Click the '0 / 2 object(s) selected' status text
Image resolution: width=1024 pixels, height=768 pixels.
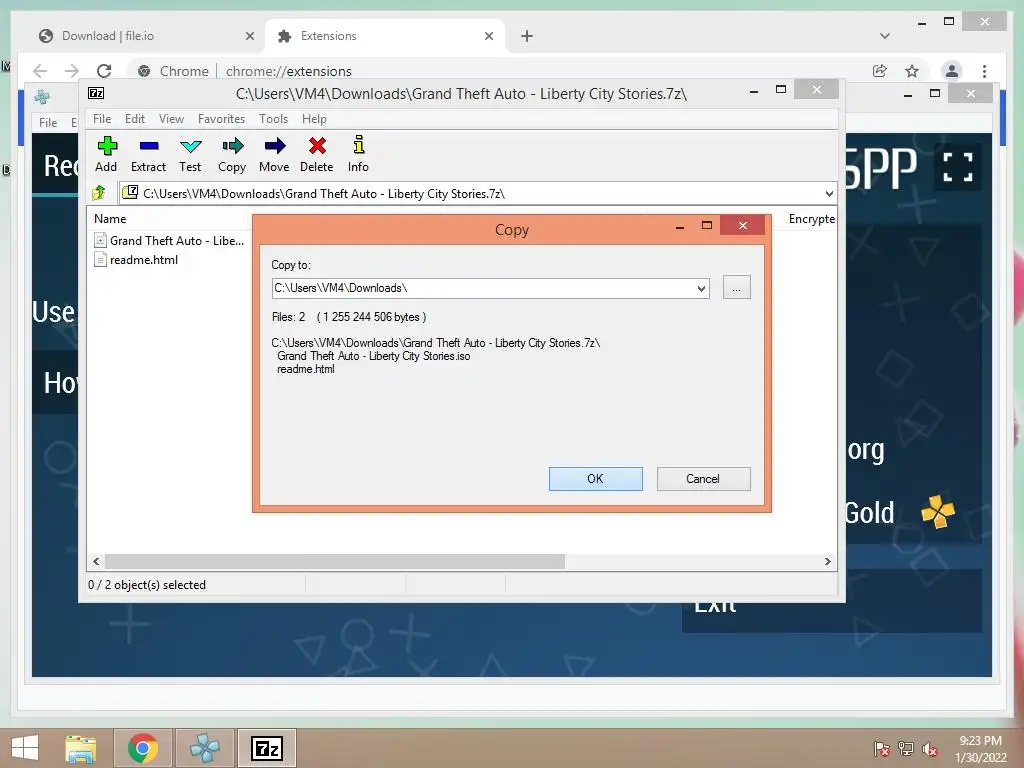coord(147,584)
